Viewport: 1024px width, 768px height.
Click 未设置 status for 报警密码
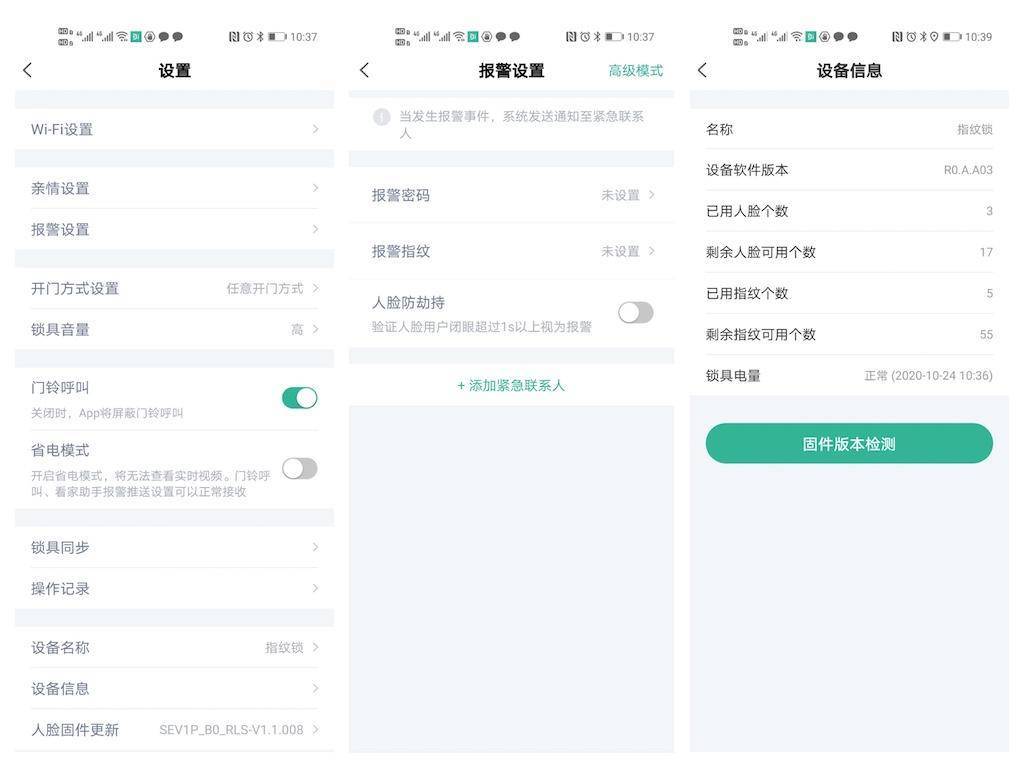click(x=620, y=195)
